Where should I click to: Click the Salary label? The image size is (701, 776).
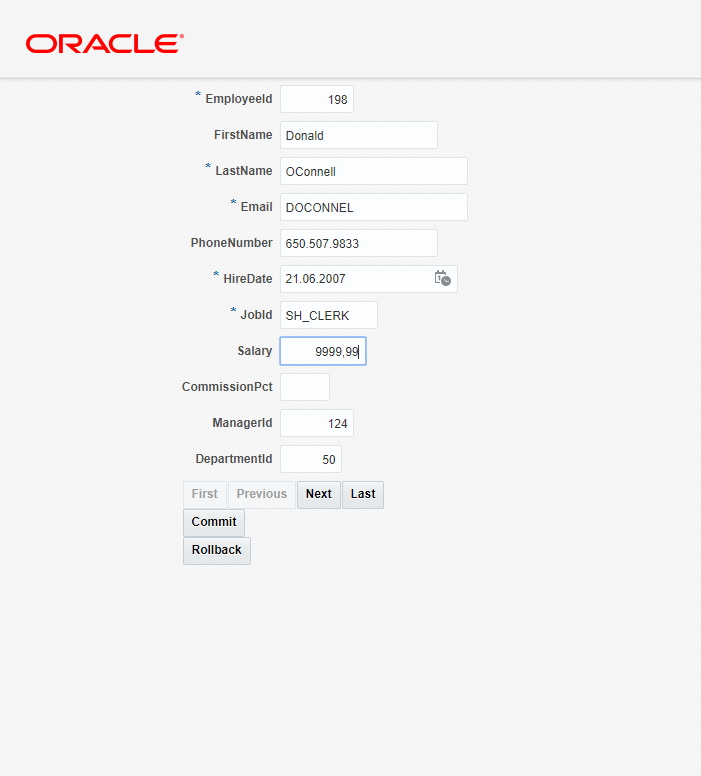pyautogui.click(x=255, y=351)
